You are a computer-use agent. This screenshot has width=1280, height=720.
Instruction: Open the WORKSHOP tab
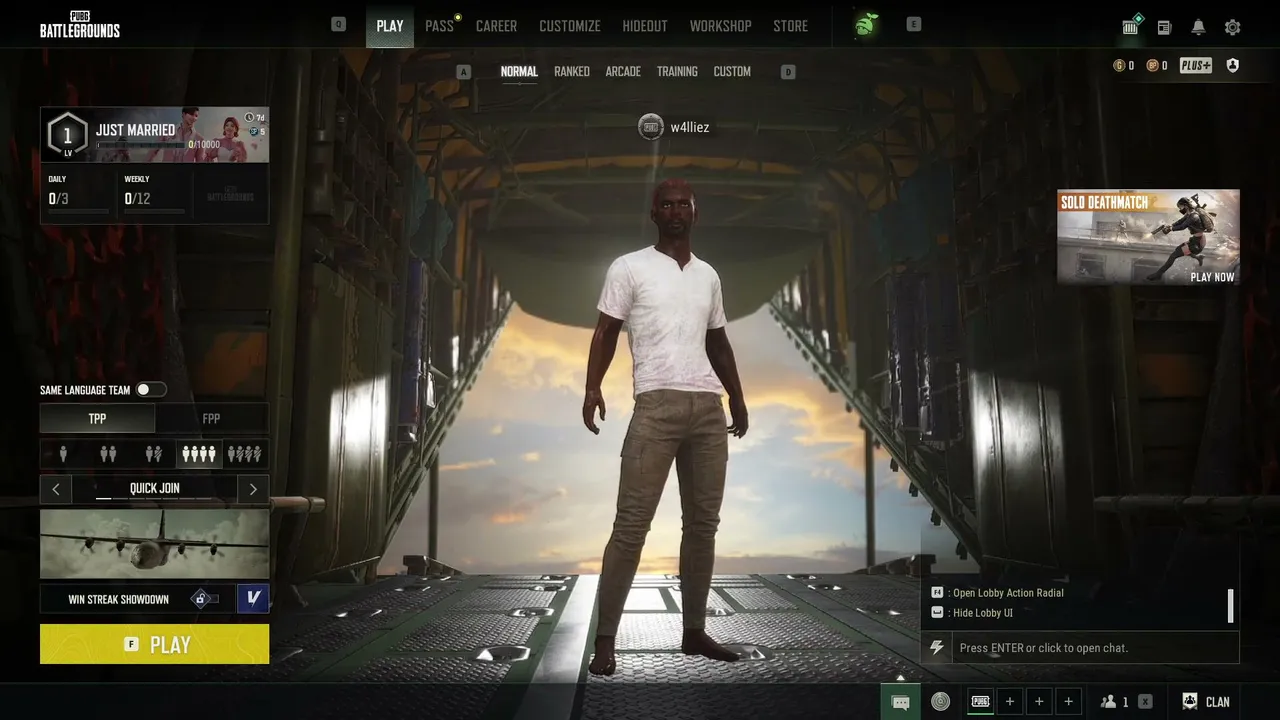[x=720, y=26]
